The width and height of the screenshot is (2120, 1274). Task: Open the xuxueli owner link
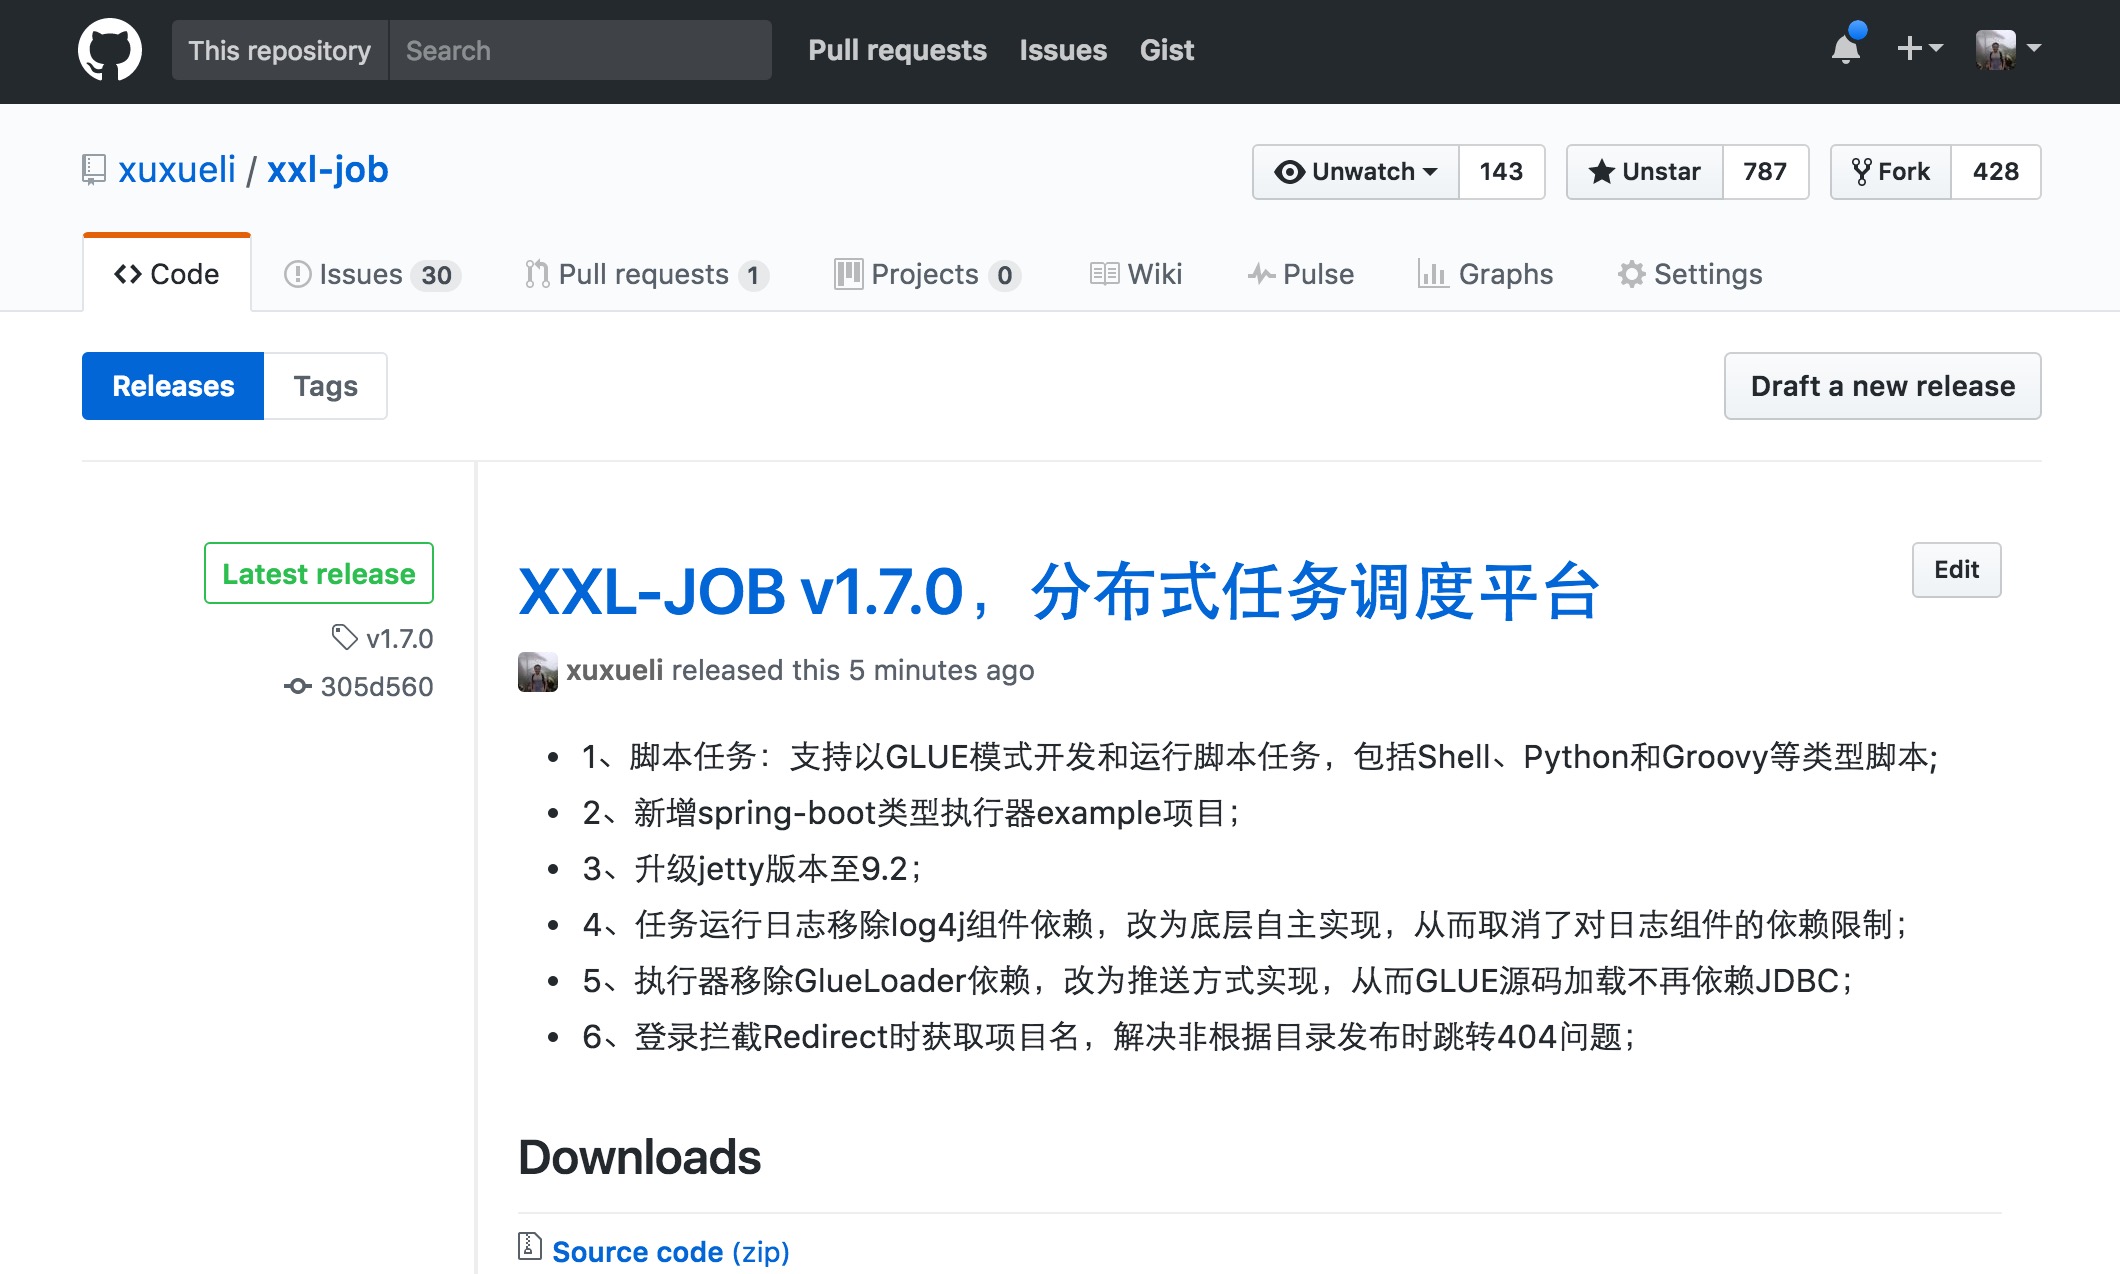click(x=177, y=170)
